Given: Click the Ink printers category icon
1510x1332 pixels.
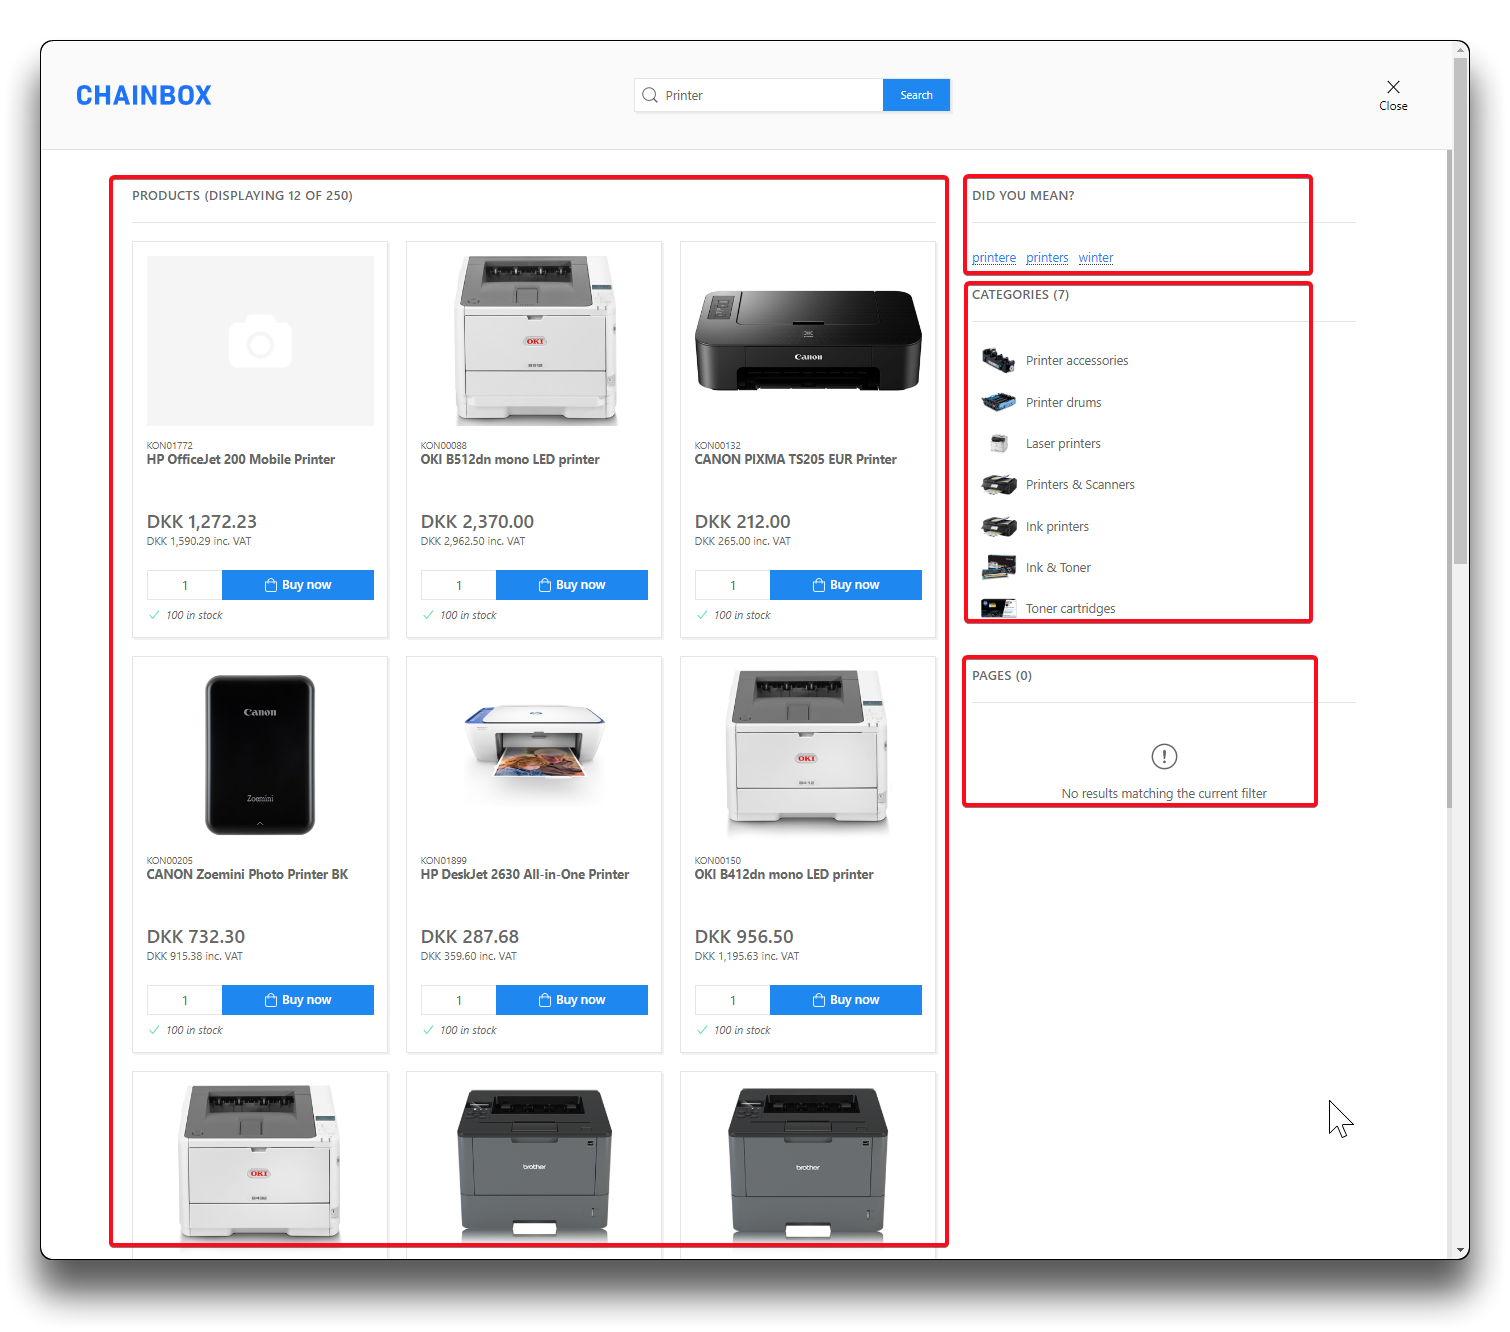Looking at the screenshot, I should click(999, 526).
